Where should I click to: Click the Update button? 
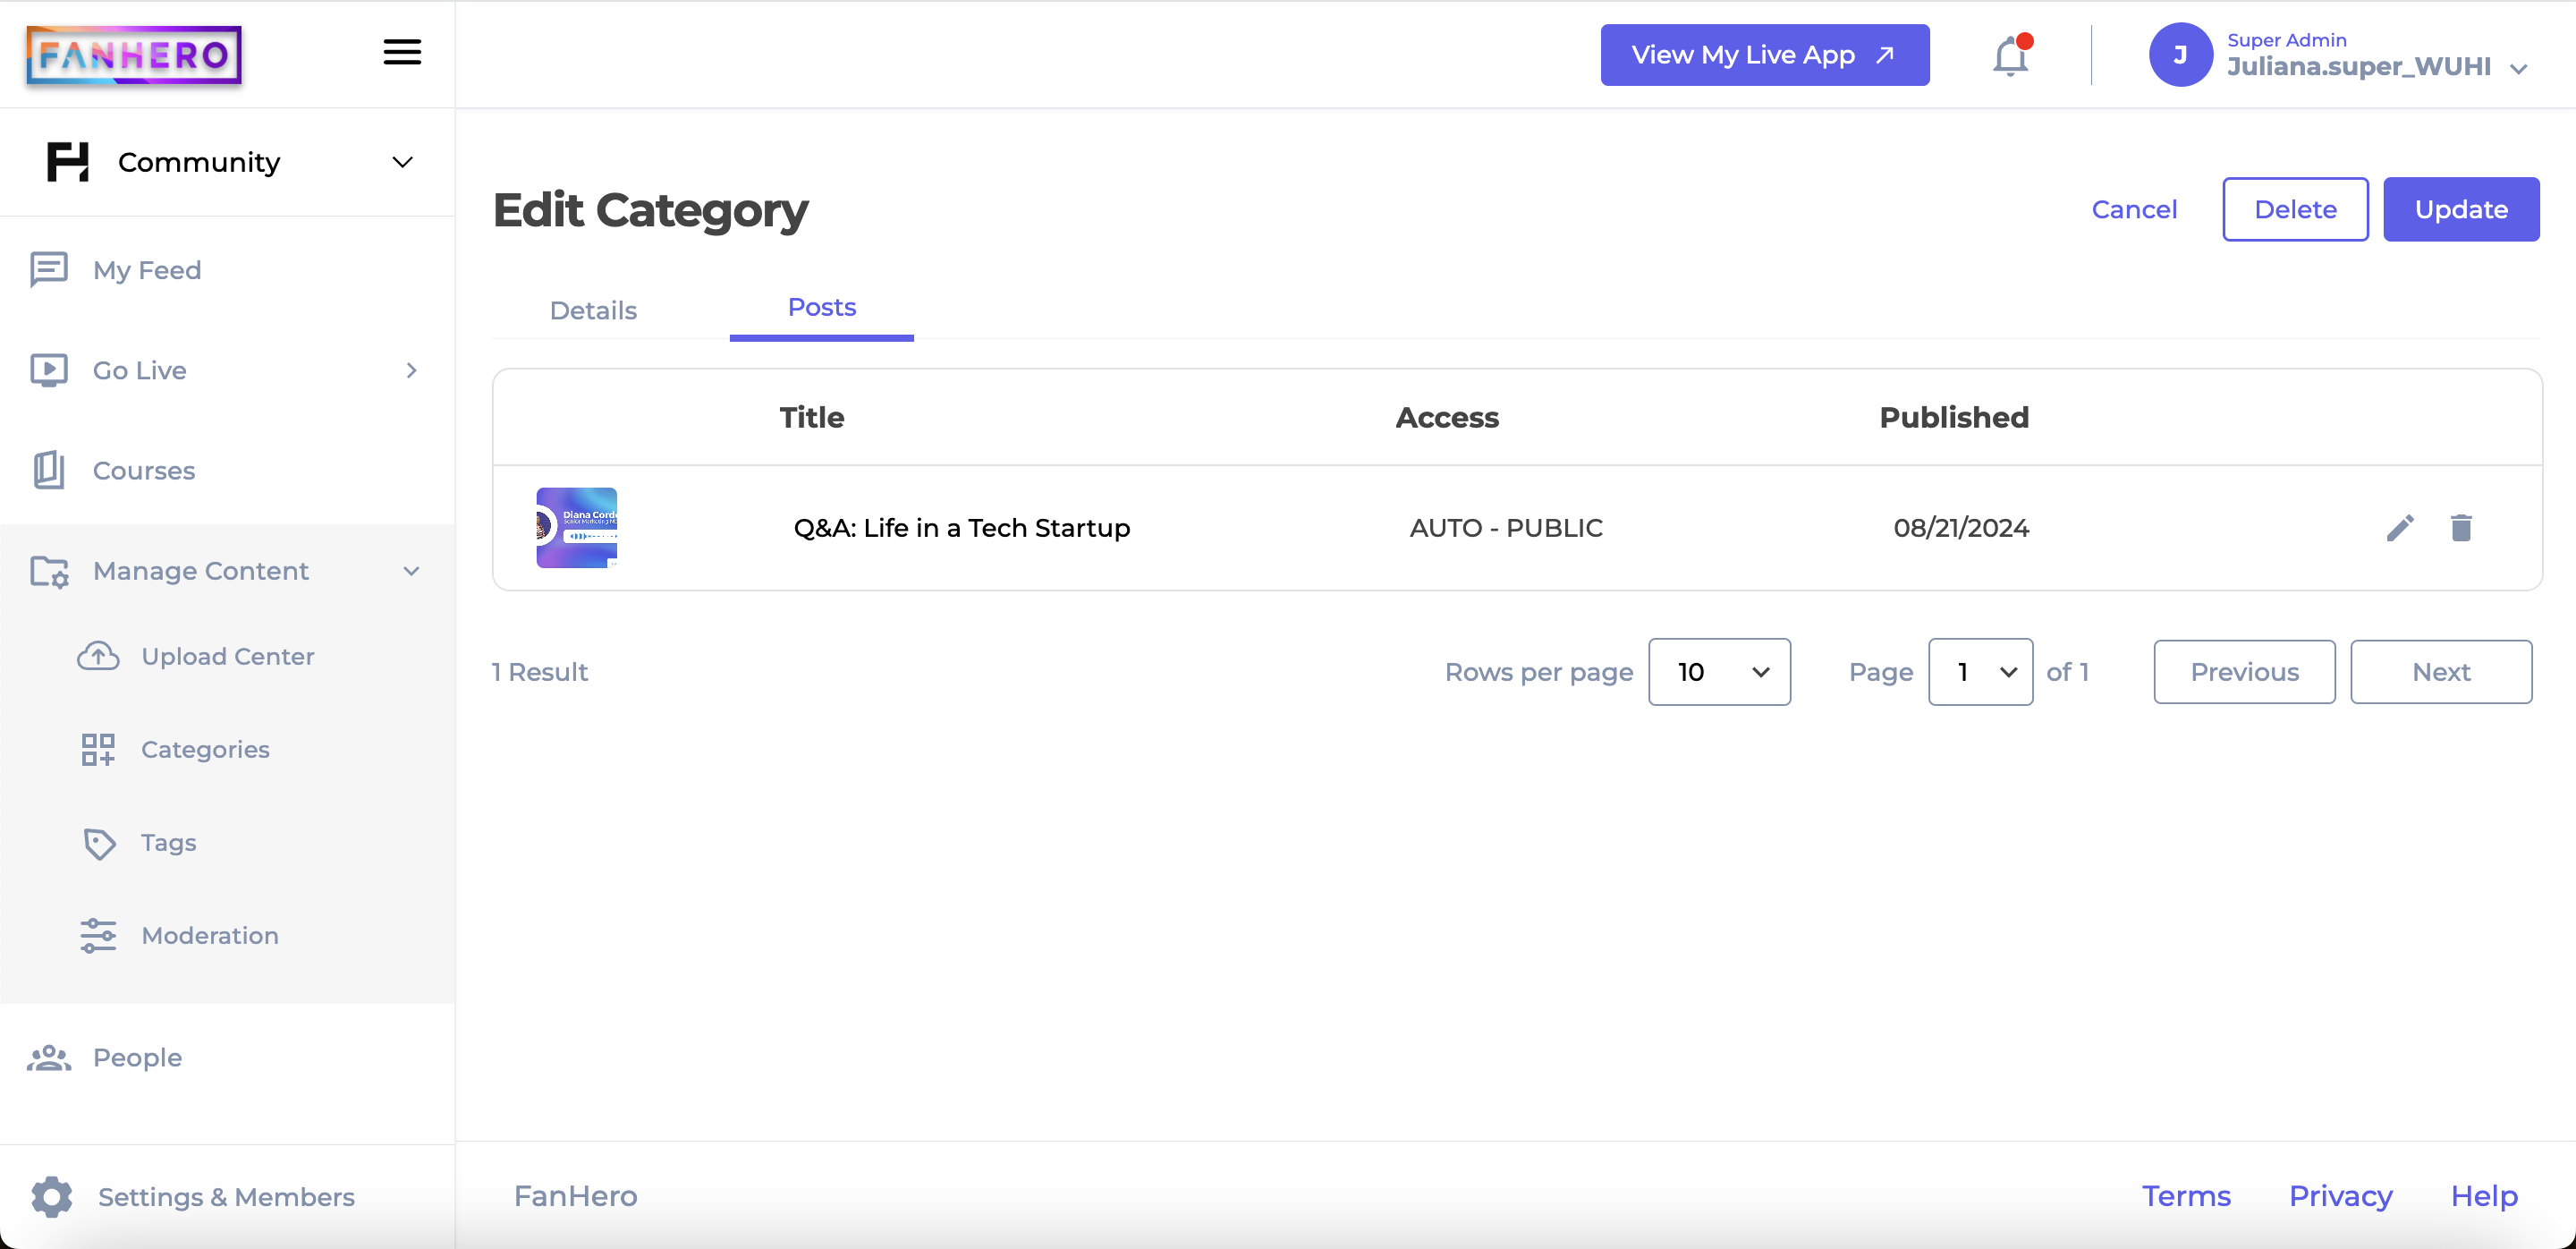[x=2460, y=208]
